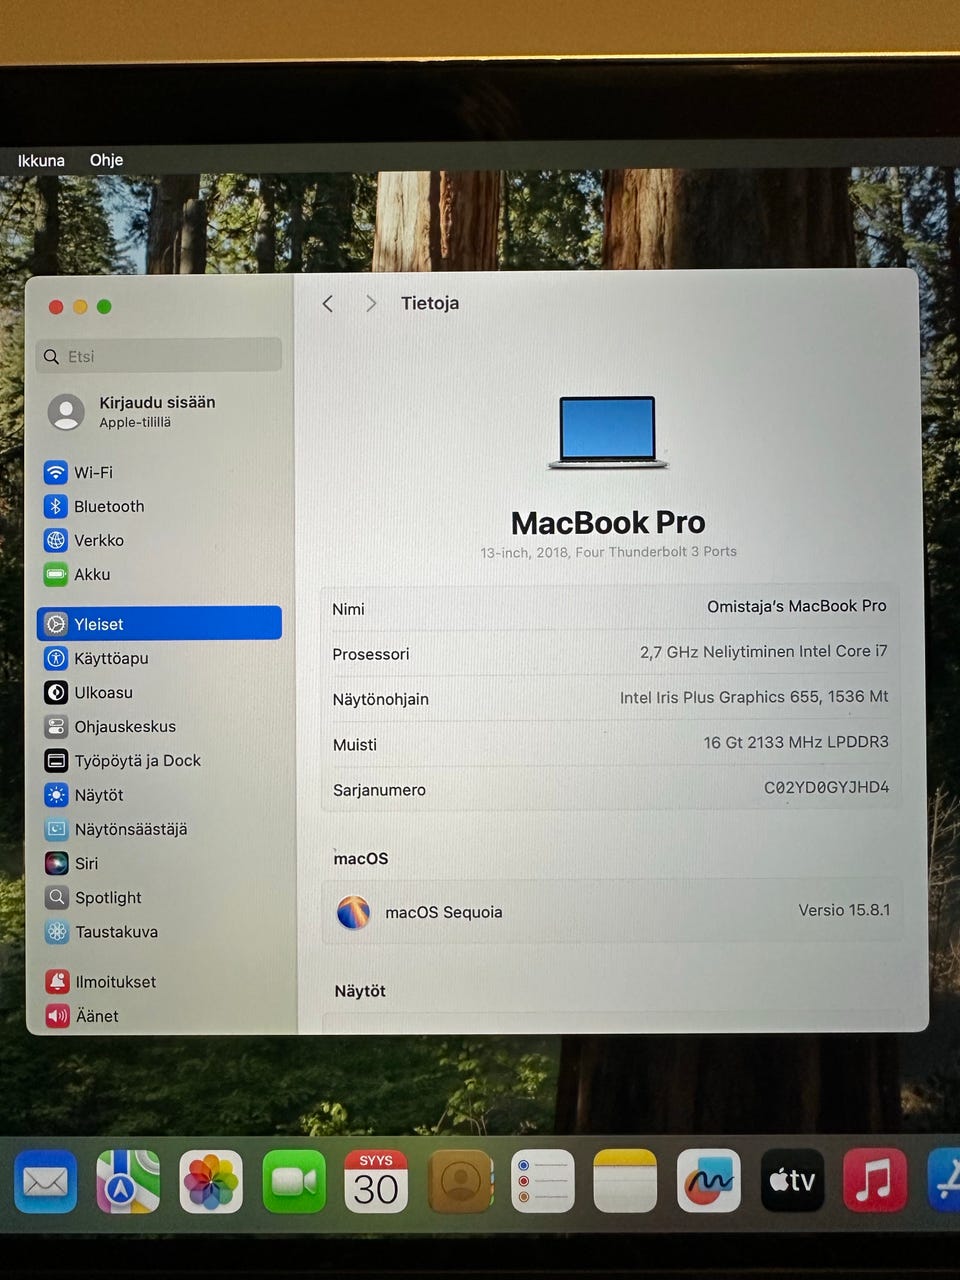This screenshot has height=1280, width=960.
Task: Launch Maps from the Dock
Action: coord(128,1182)
